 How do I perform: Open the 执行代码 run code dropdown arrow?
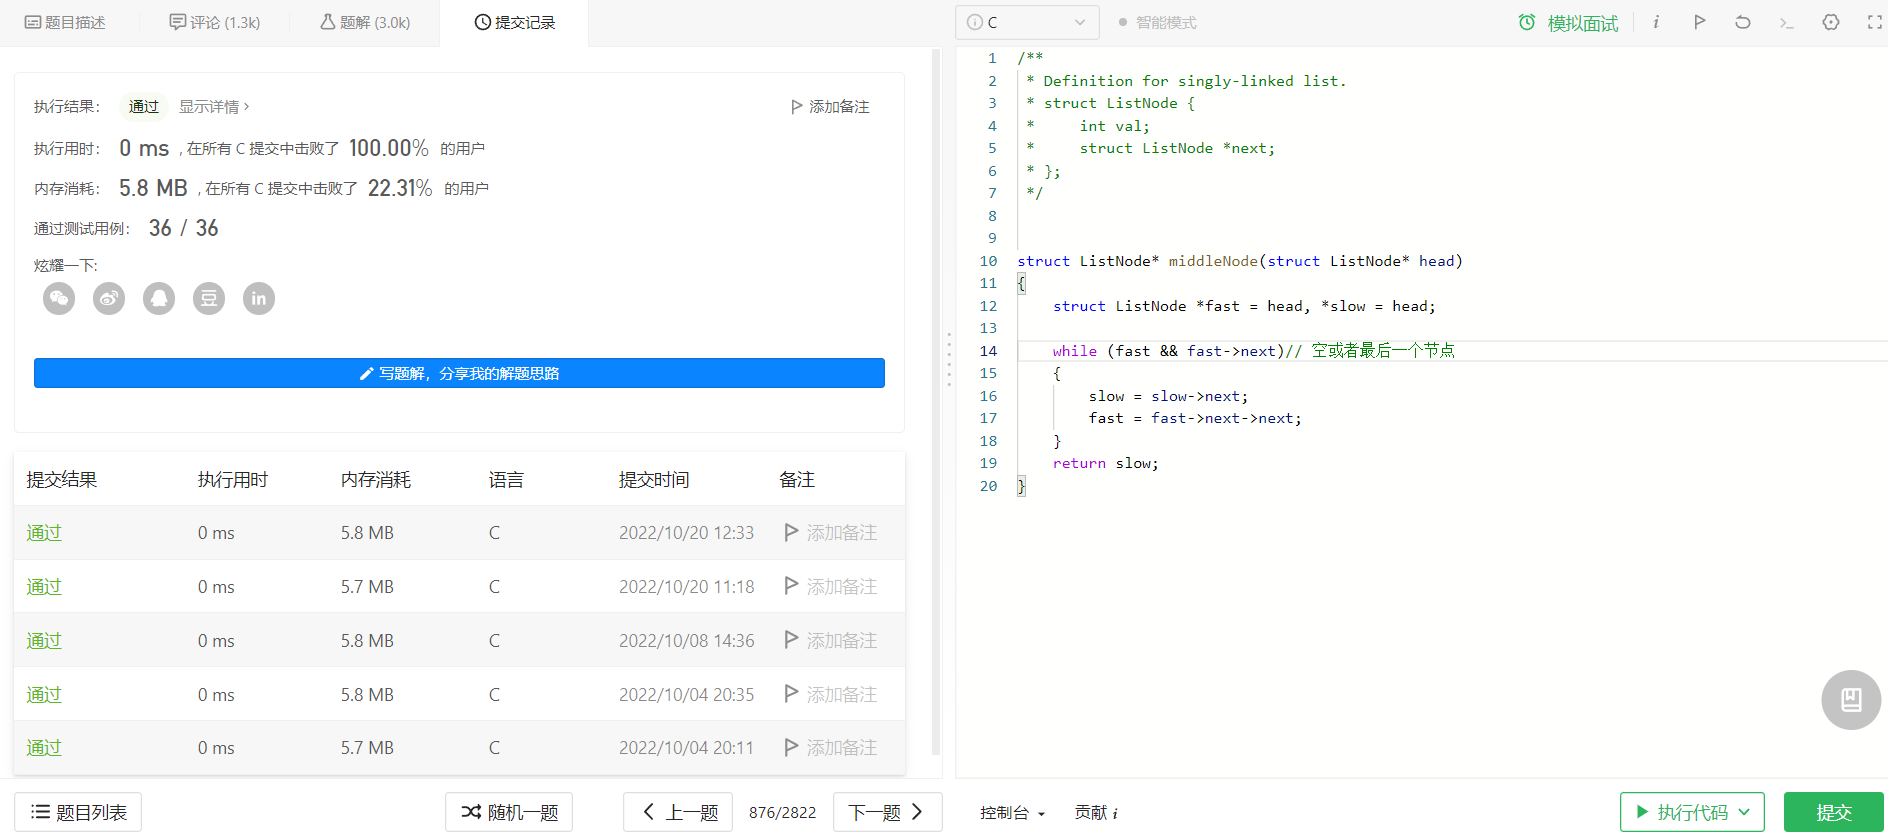click(x=1745, y=812)
